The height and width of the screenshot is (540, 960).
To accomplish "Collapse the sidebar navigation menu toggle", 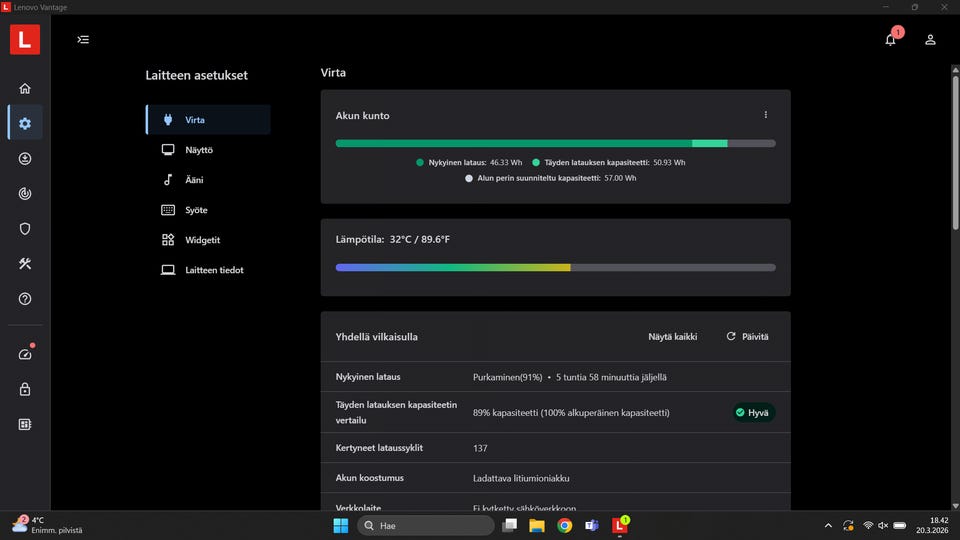I will [x=83, y=40].
